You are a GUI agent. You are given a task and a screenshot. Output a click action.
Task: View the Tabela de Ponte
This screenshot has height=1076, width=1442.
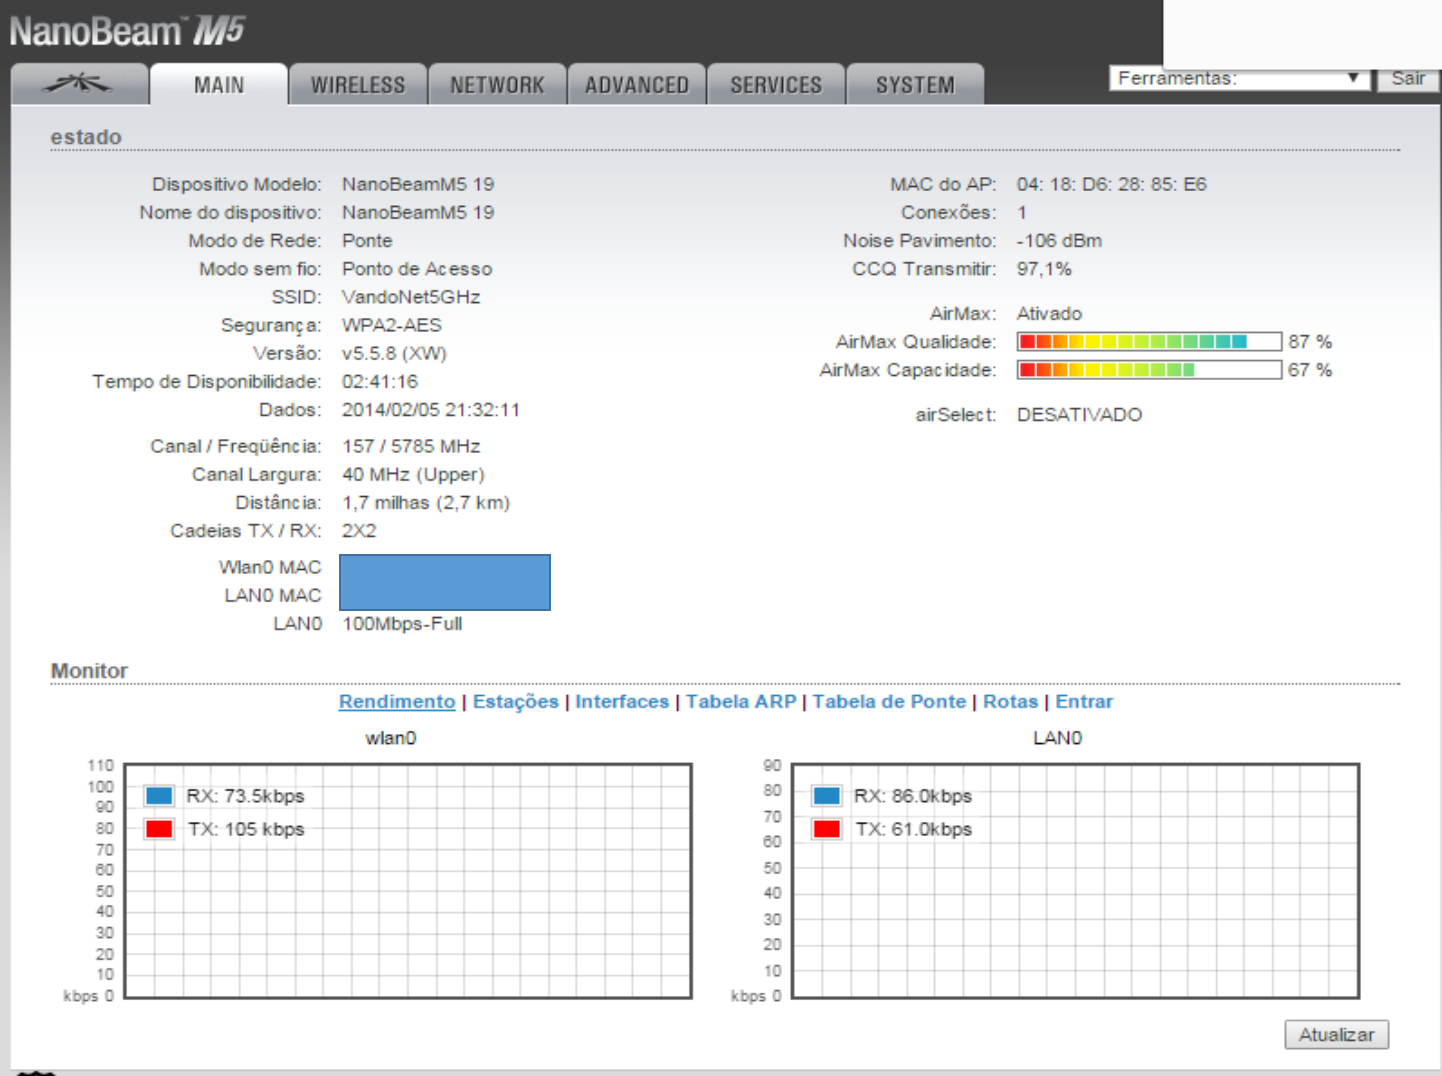(889, 702)
